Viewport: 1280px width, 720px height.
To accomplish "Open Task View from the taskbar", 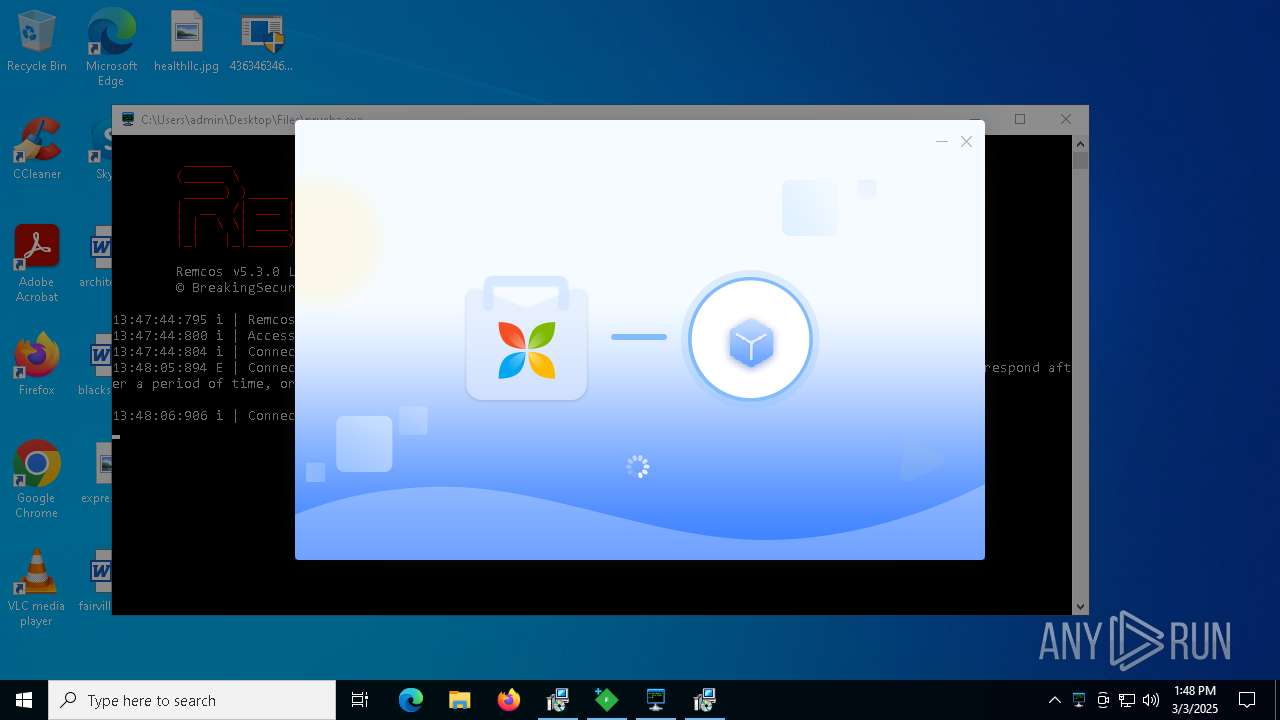I will 360,700.
